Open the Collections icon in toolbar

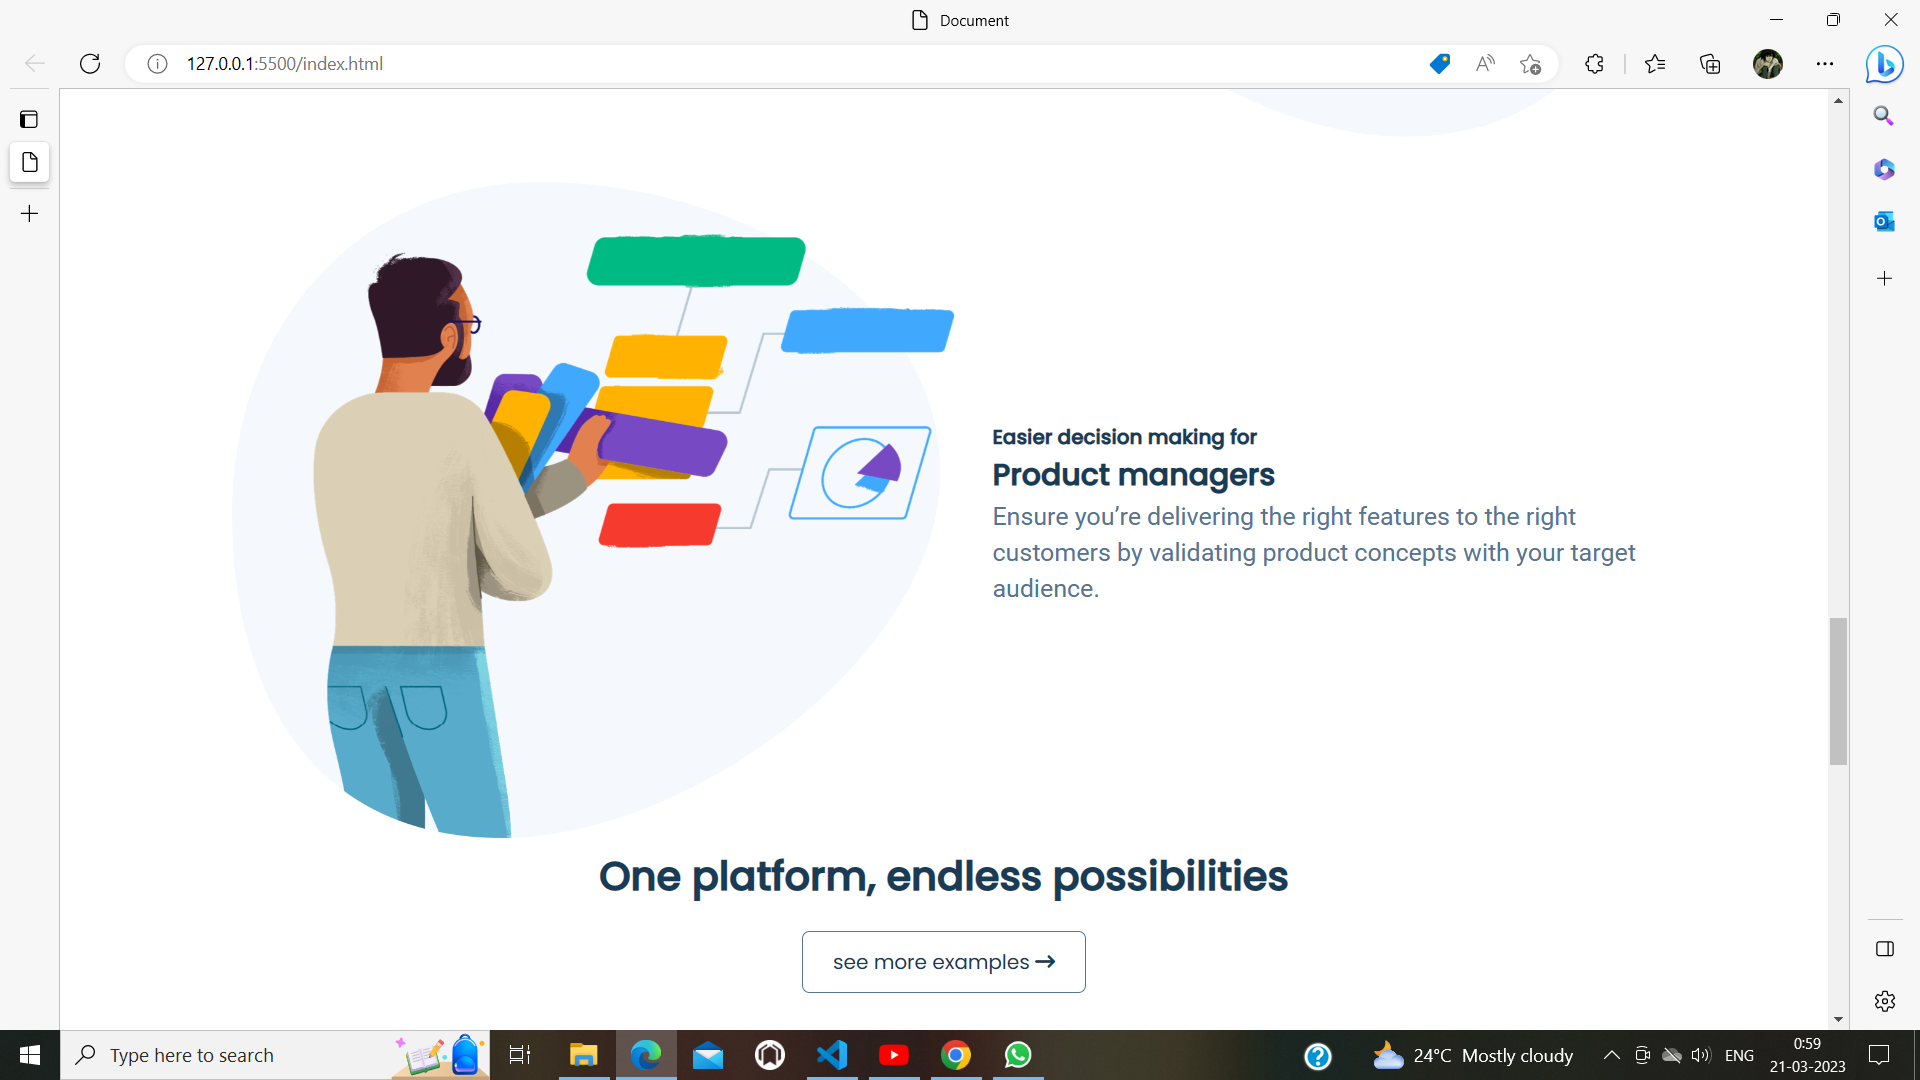point(1710,64)
